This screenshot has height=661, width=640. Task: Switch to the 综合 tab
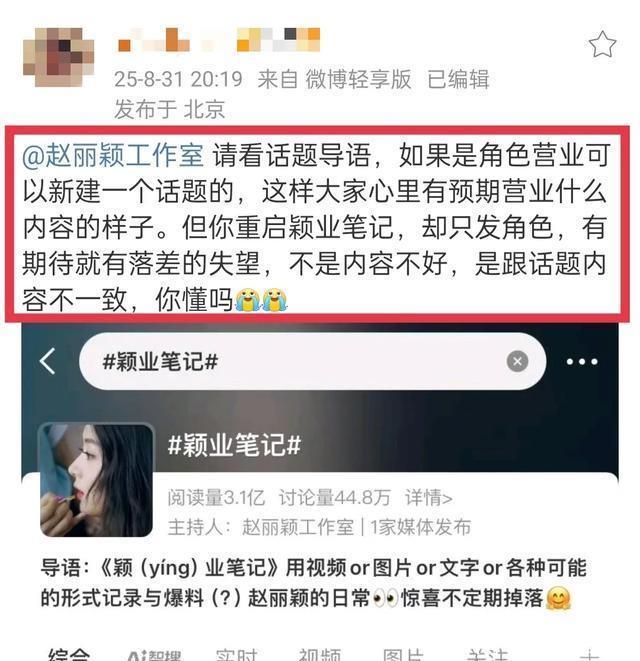coord(69,655)
